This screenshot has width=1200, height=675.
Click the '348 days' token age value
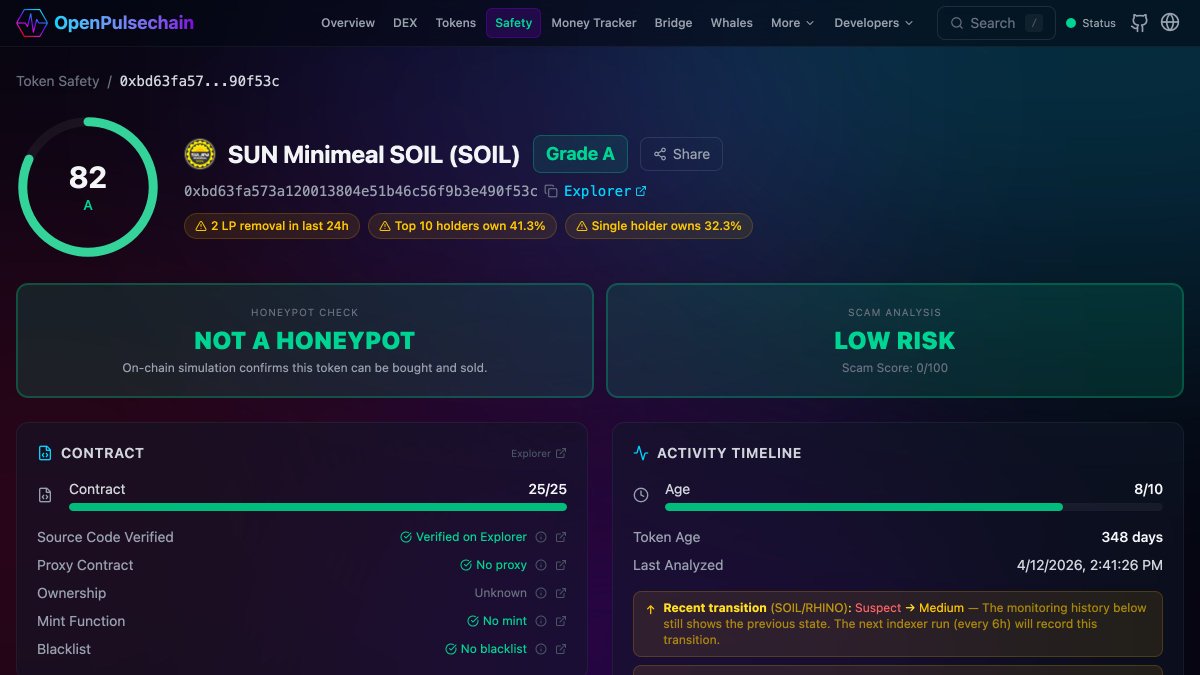click(1132, 537)
